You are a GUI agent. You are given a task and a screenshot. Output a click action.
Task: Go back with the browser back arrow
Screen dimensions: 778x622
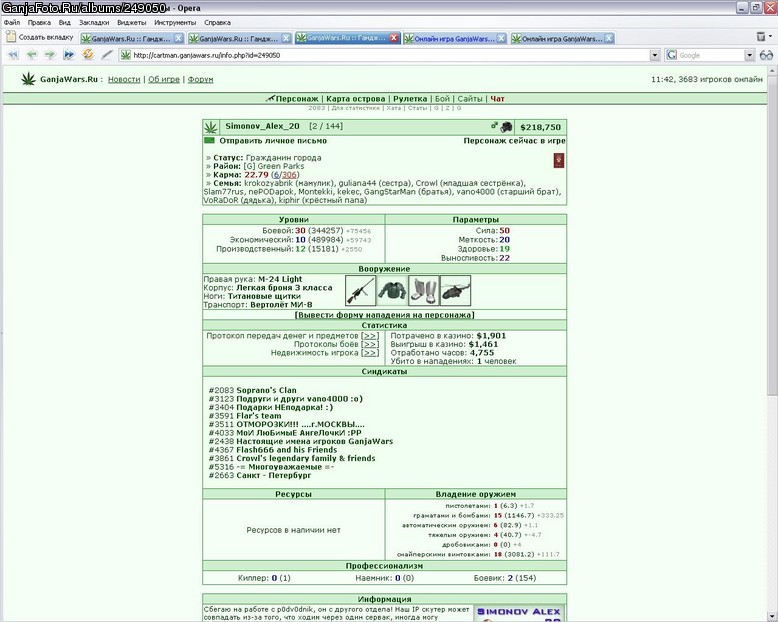tap(32, 55)
